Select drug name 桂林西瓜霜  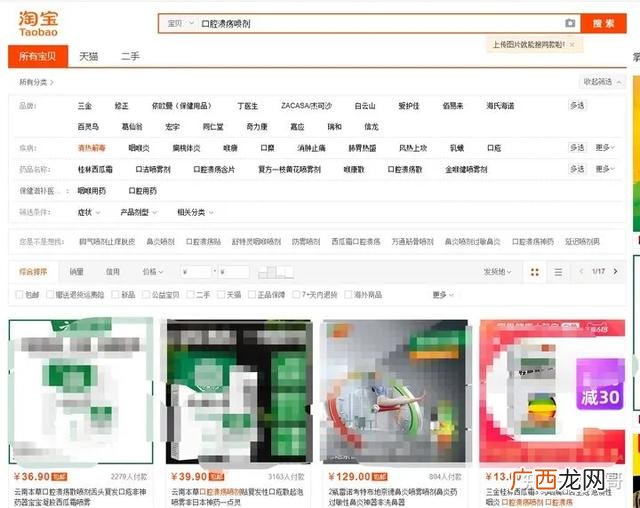click(95, 169)
